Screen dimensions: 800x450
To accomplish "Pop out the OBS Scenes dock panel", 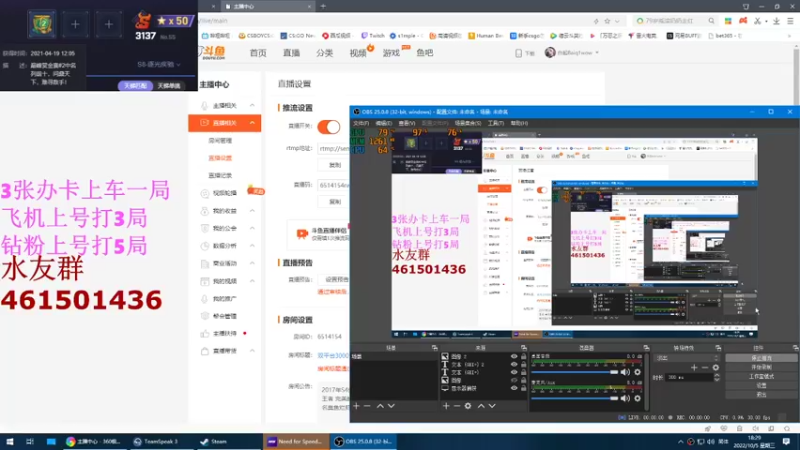I will (x=435, y=348).
